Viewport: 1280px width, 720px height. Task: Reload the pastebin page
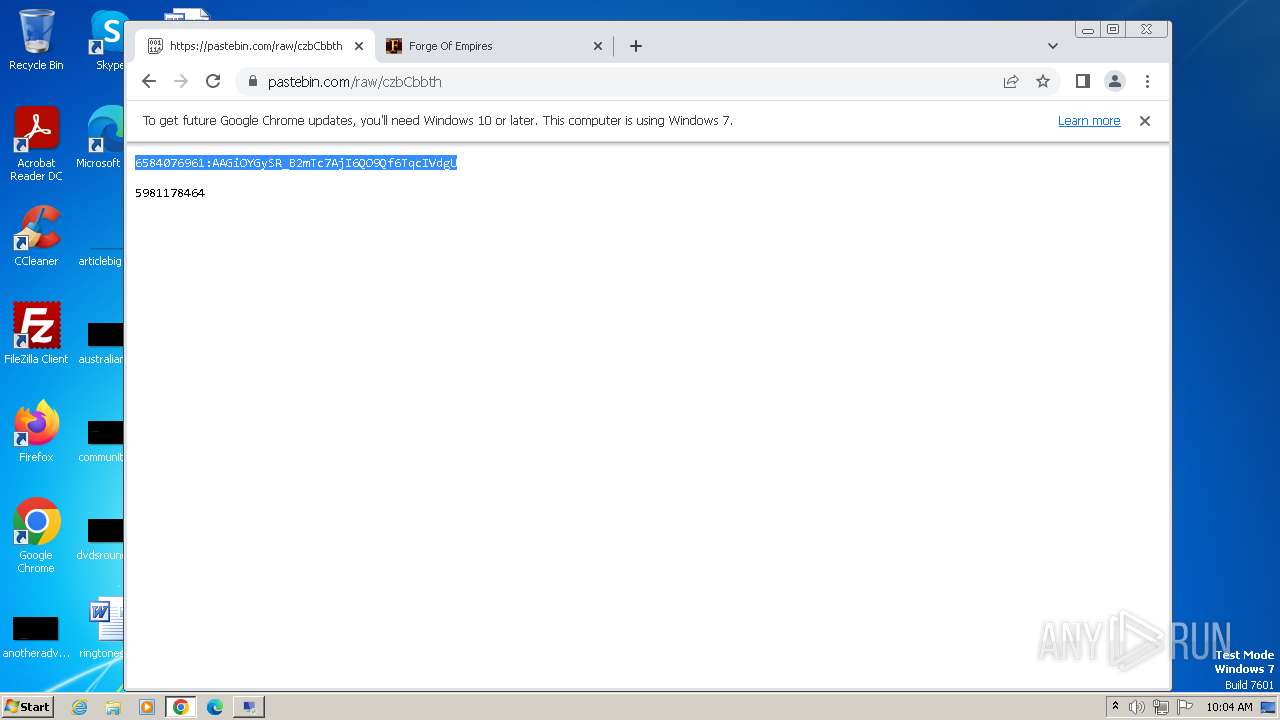point(213,82)
